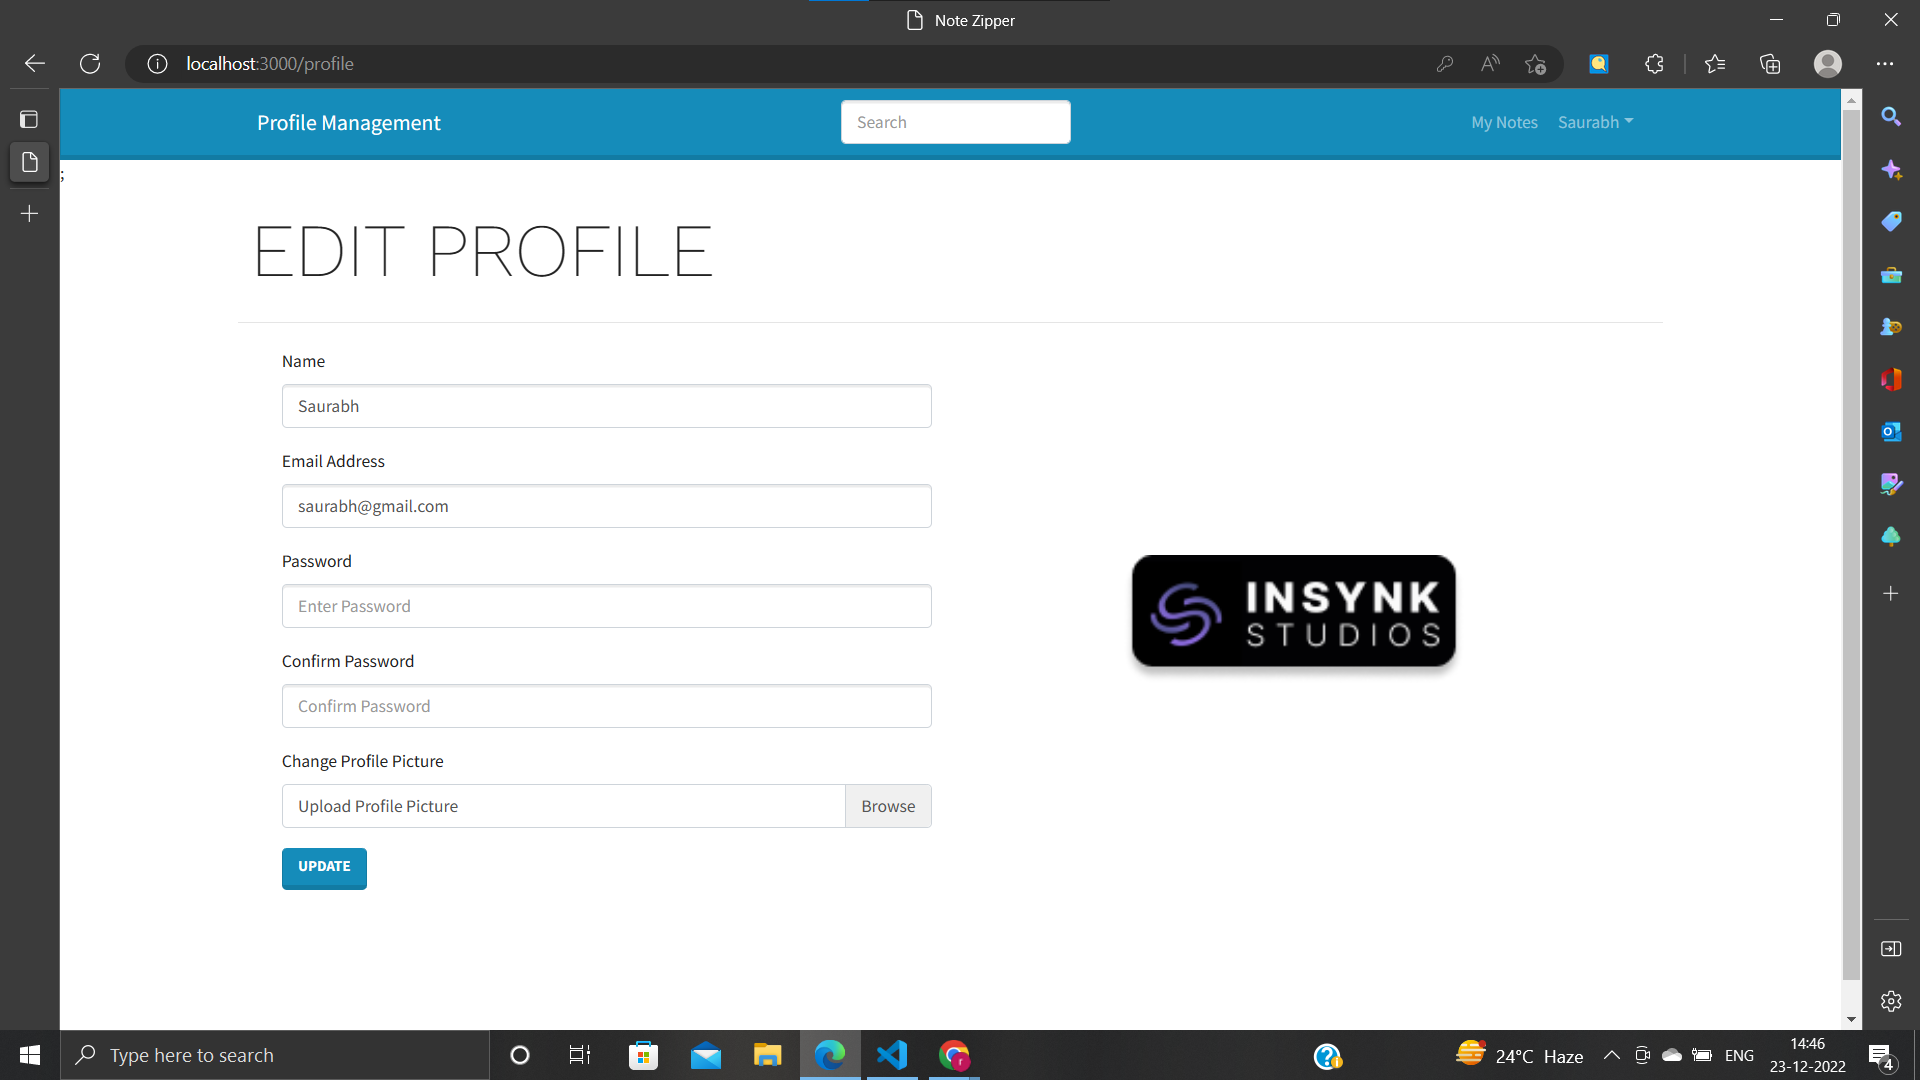
Task: Start Read aloud for this page
Action: [x=1489, y=63]
